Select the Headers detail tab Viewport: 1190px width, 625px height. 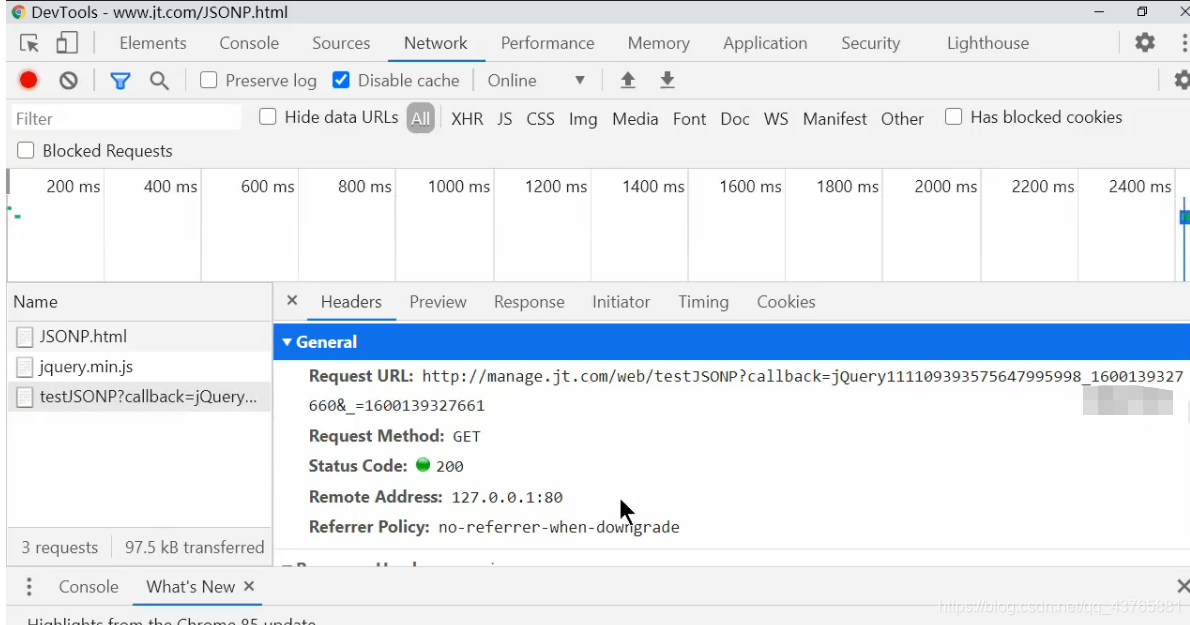[351, 302]
